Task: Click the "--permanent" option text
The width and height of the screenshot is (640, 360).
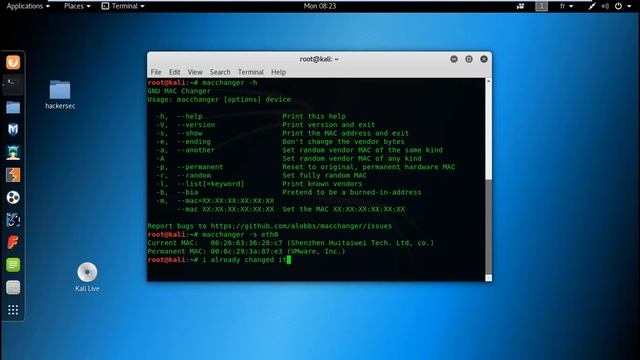Action: click(200, 167)
